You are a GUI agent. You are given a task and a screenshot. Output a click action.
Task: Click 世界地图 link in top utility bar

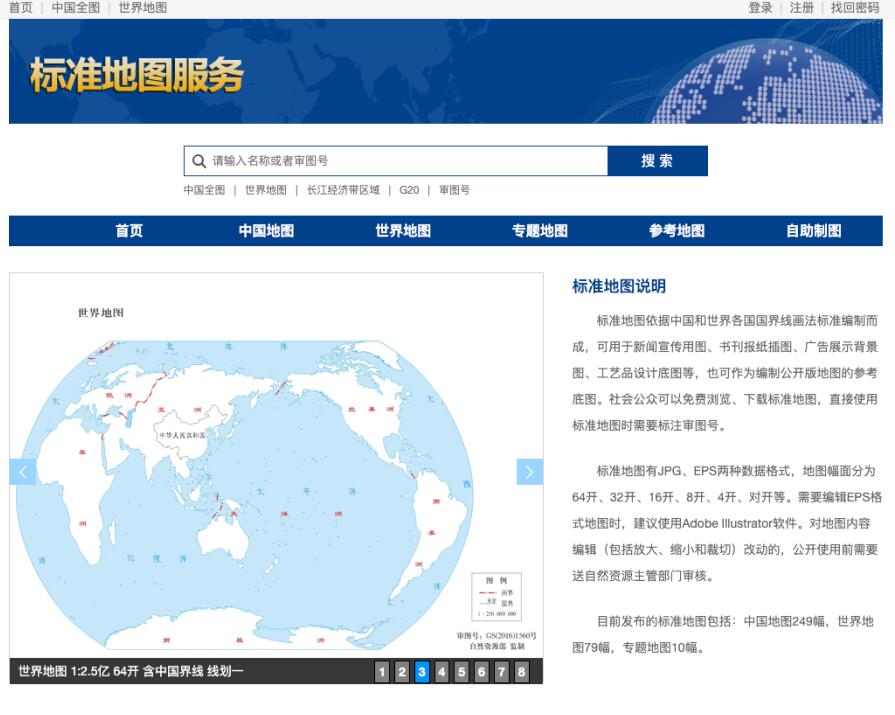143,8
